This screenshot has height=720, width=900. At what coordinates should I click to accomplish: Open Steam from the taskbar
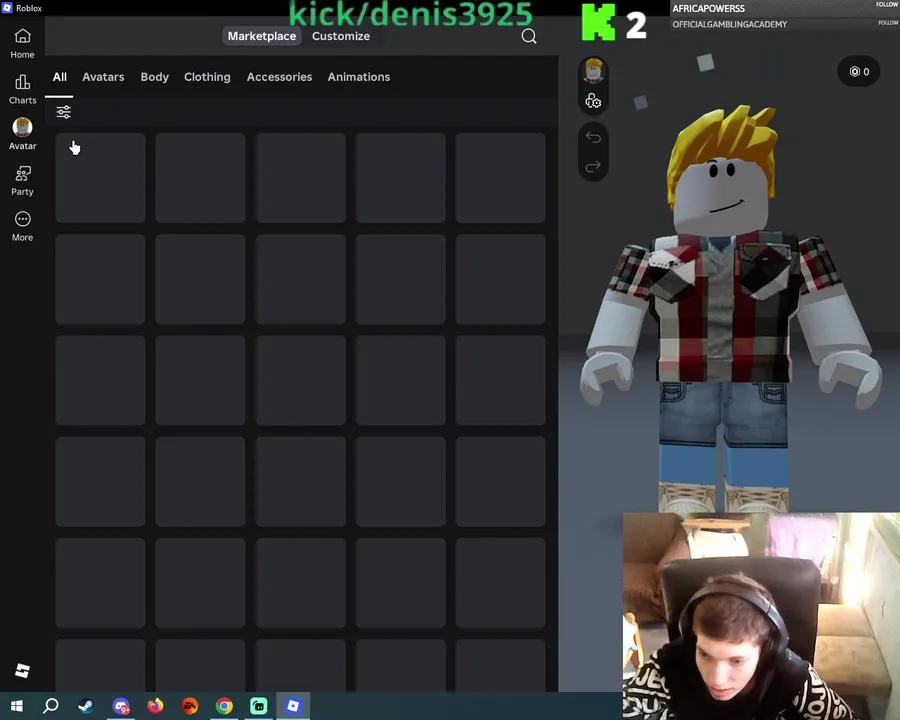[x=86, y=706]
